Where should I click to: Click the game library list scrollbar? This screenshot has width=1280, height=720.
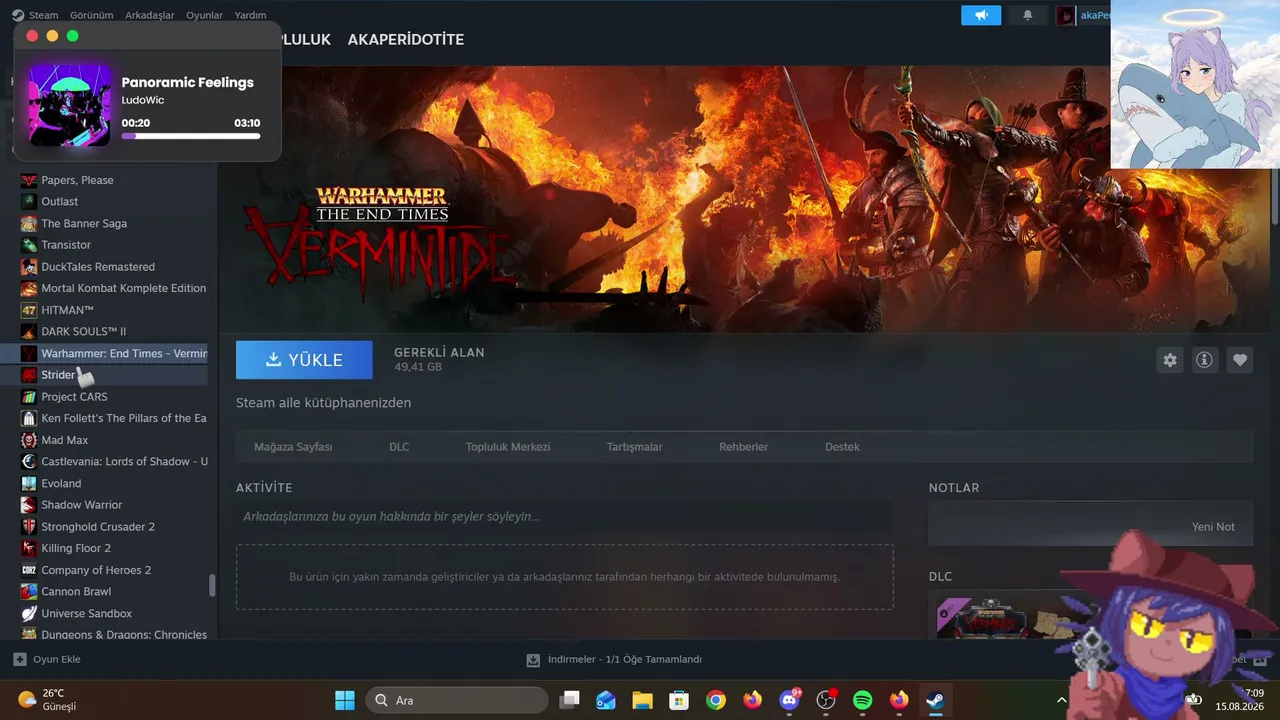(212, 585)
